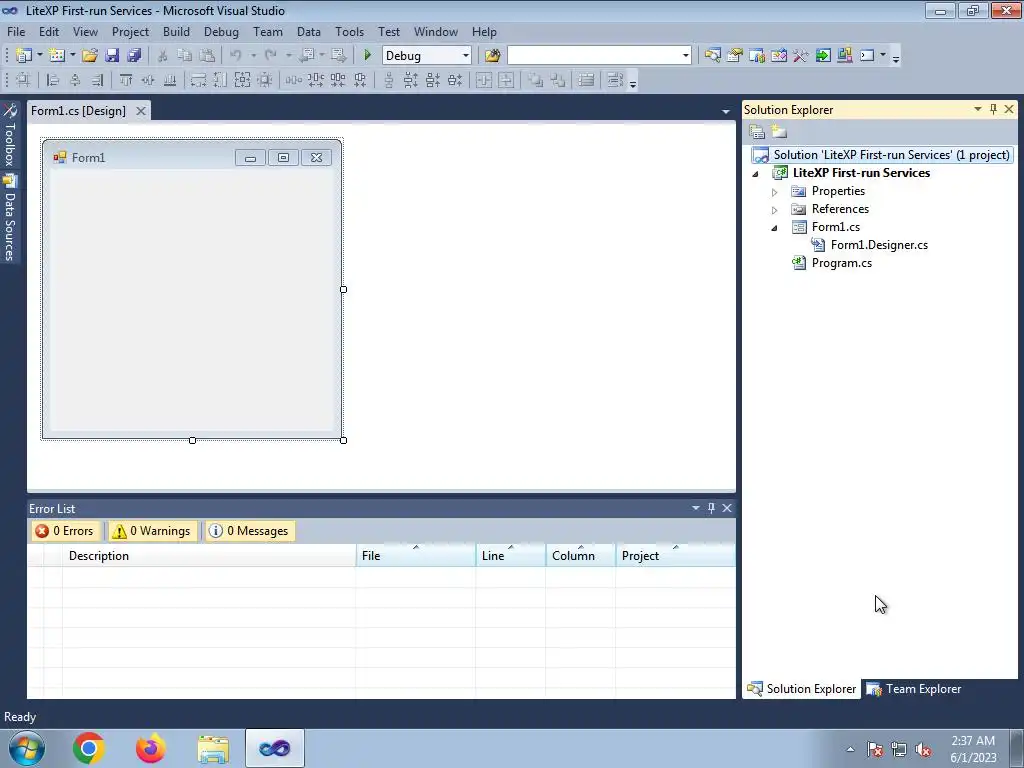
Task: Click the Save All icon
Action: 134,56
